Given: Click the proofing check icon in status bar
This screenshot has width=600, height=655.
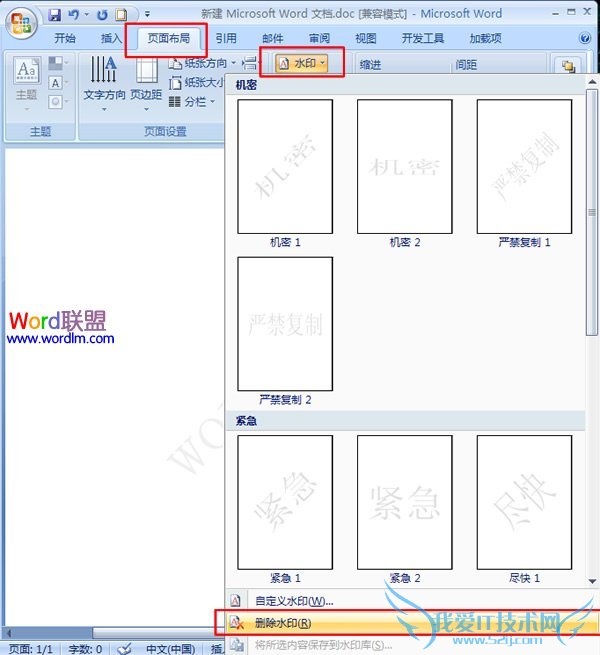Looking at the screenshot, I should click(125, 649).
